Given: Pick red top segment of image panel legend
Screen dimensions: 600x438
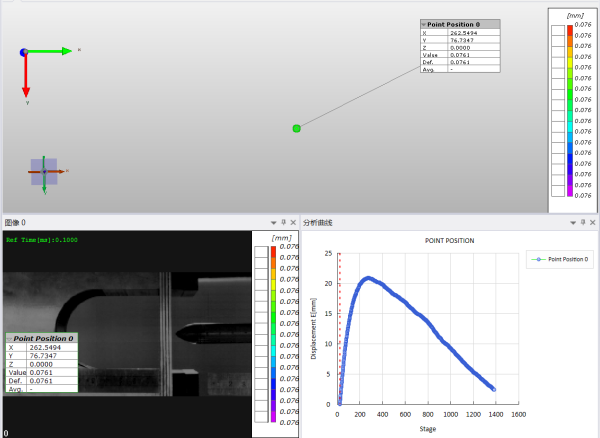Looking at the screenshot, I should (x=273, y=252).
